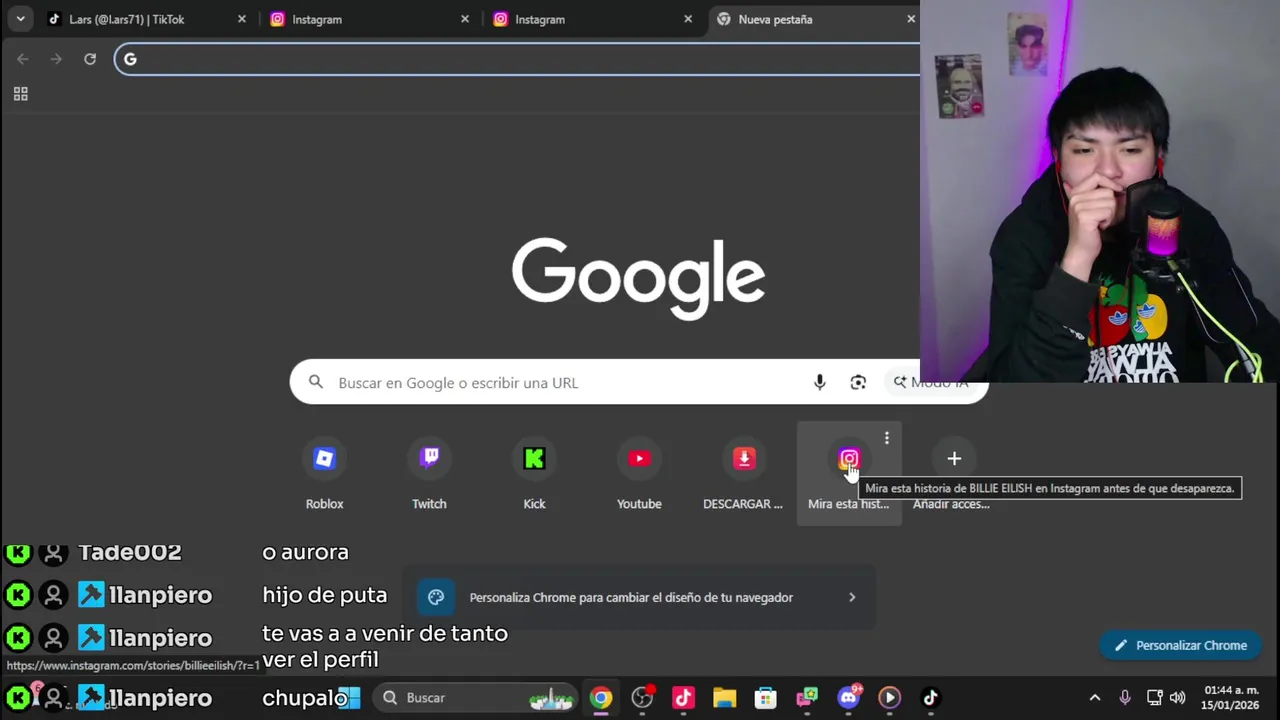Click the Windows Start button
Image resolution: width=1280 pixels, height=720 pixels.
tap(348, 697)
